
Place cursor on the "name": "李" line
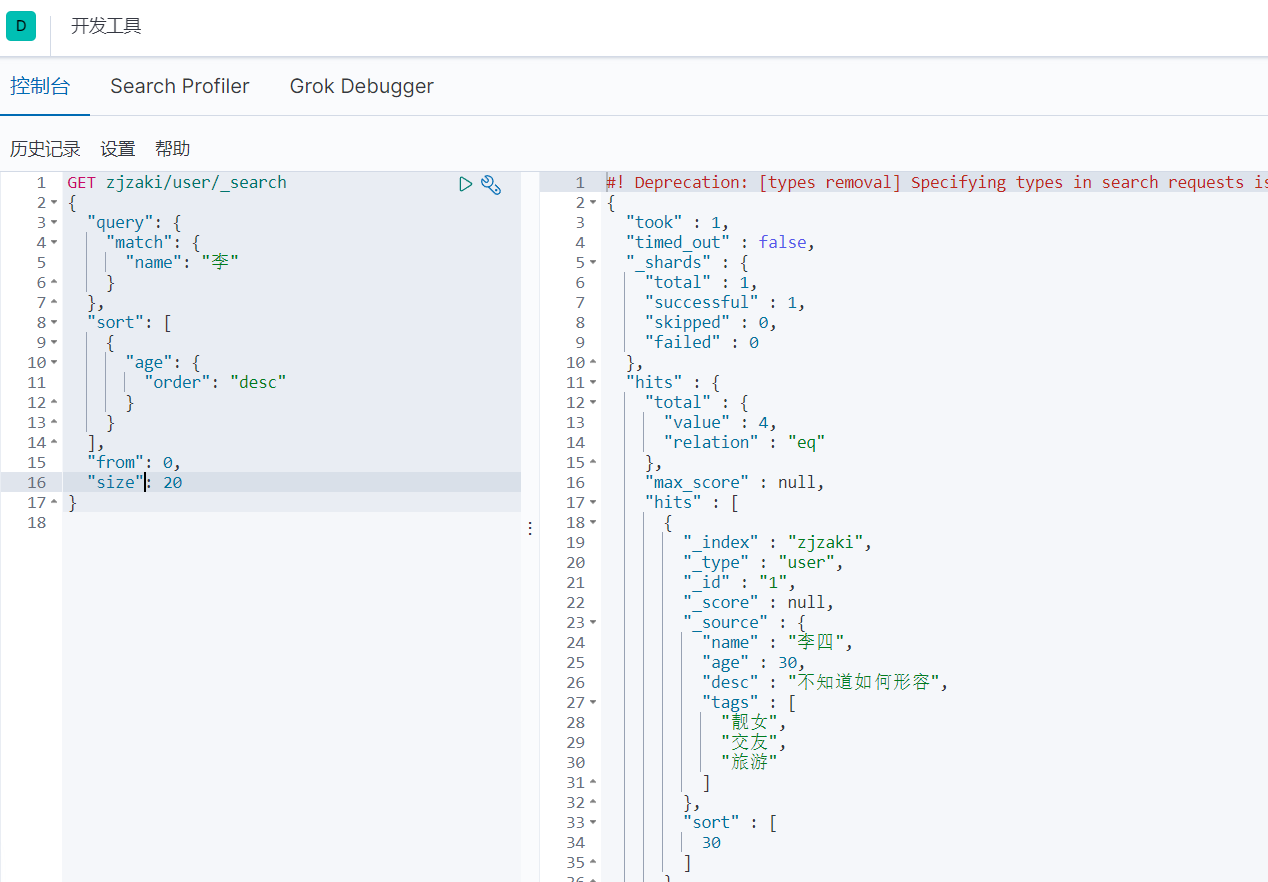click(x=182, y=263)
